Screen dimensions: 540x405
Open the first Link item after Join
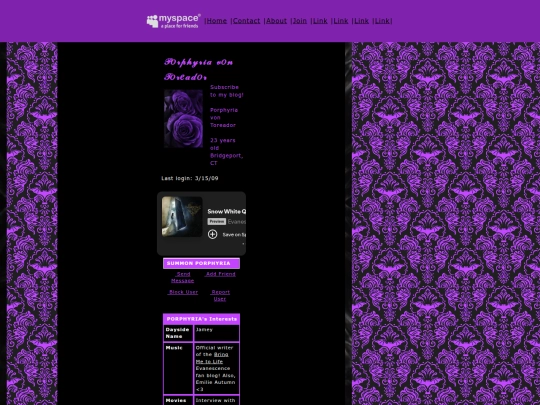coord(320,21)
